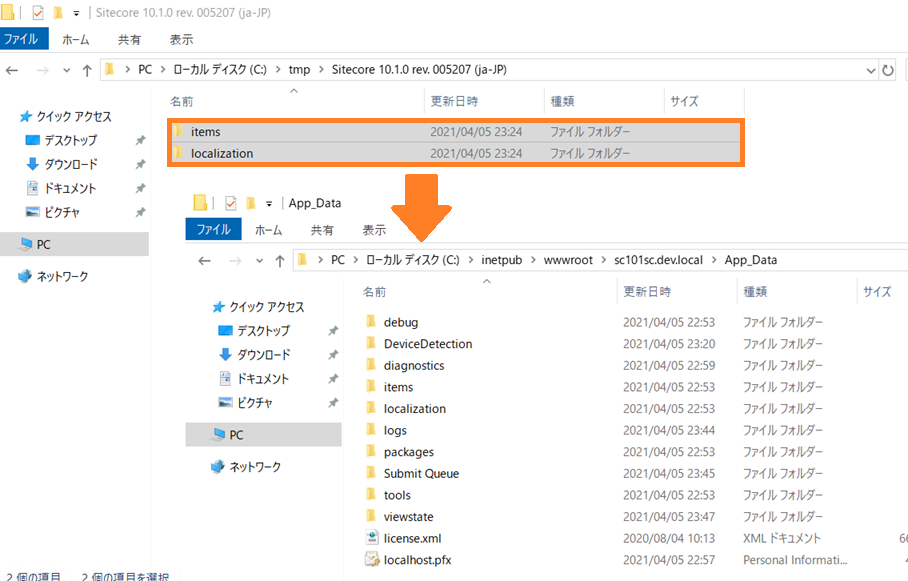Click sc101sc.dev.local in App_Data breadcrumb
Viewport: 908px width, 581px height.
tap(658, 260)
